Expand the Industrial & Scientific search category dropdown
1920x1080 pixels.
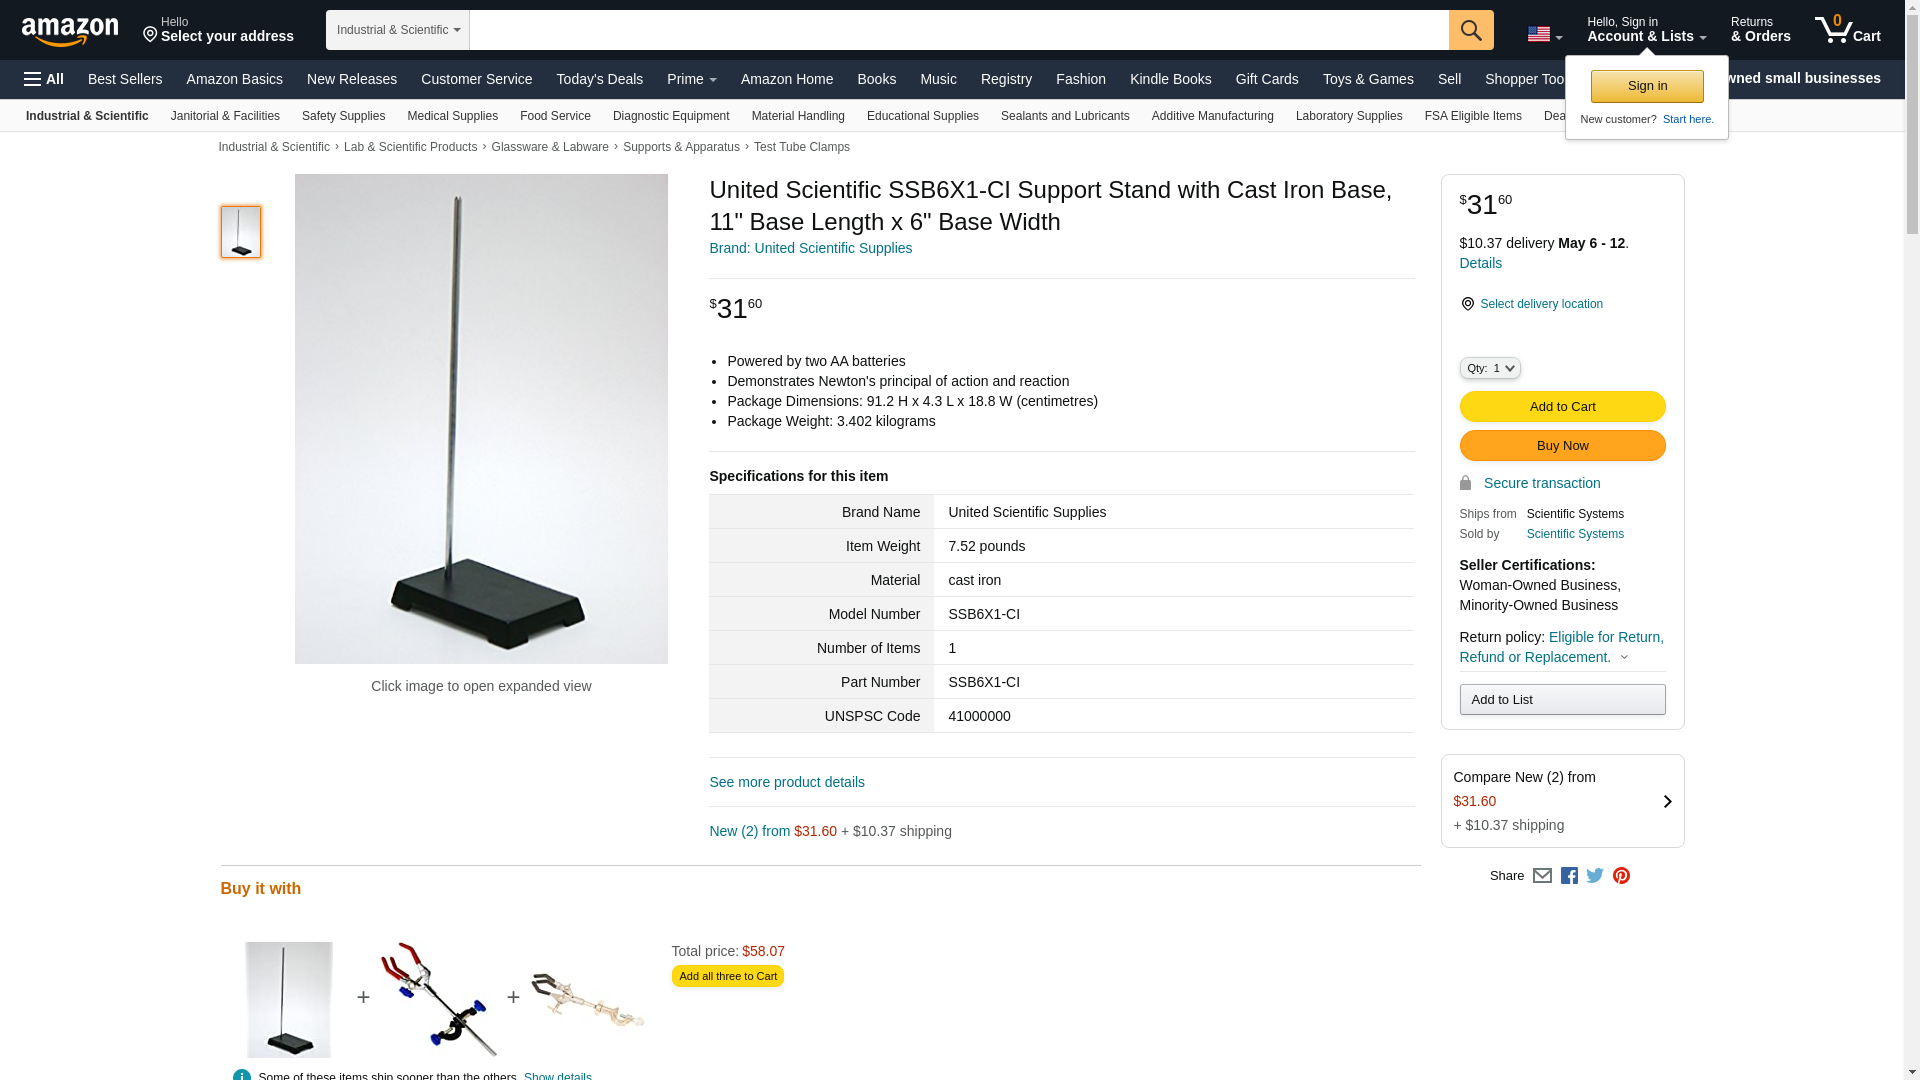398,30
